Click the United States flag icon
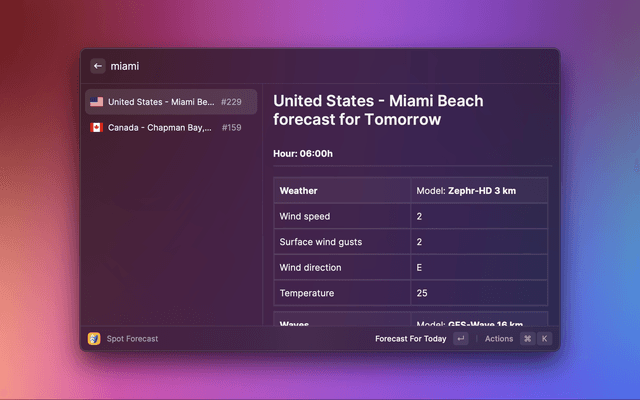The width and height of the screenshot is (640, 400). (96, 102)
